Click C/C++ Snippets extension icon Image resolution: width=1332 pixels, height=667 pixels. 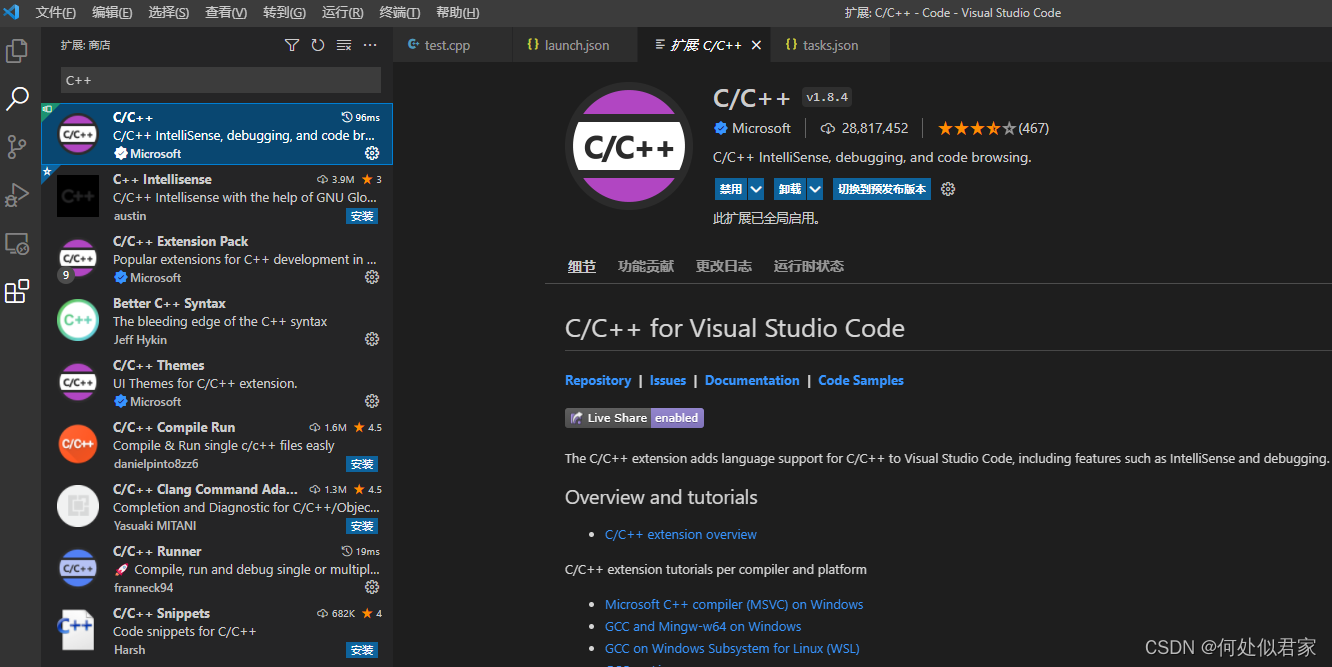pos(78,630)
